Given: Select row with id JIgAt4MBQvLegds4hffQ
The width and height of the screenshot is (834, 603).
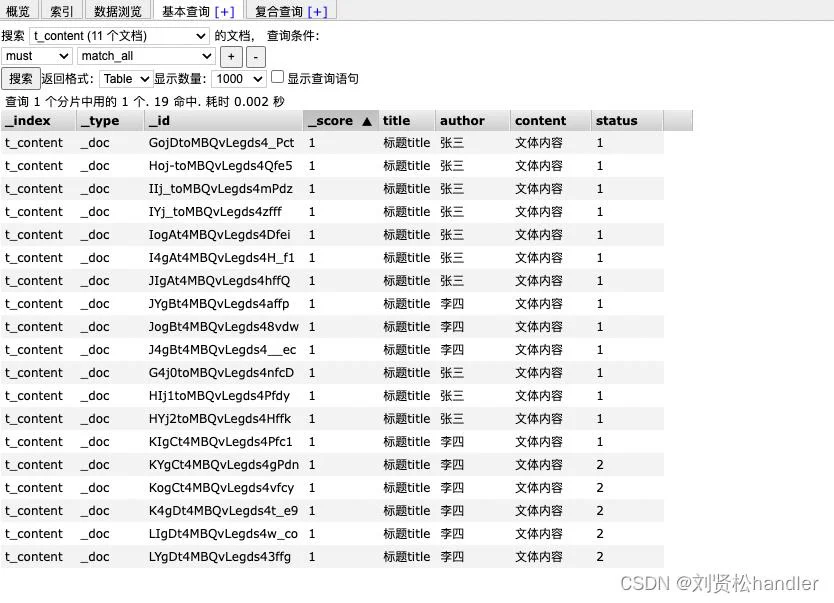Looking at the screenshot, I should coord(332,281).
